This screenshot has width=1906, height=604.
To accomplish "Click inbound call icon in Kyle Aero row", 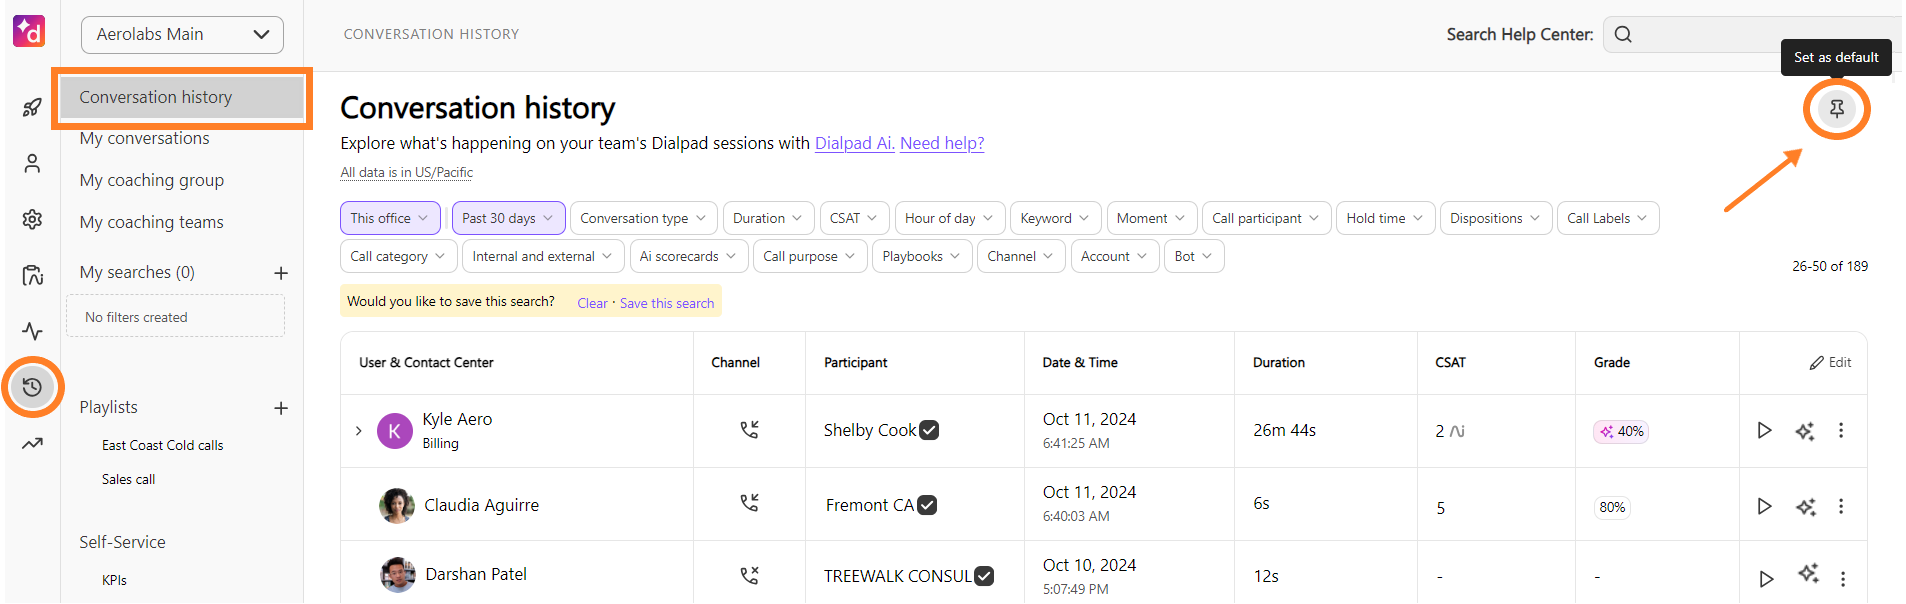I will tap(749, 430).
